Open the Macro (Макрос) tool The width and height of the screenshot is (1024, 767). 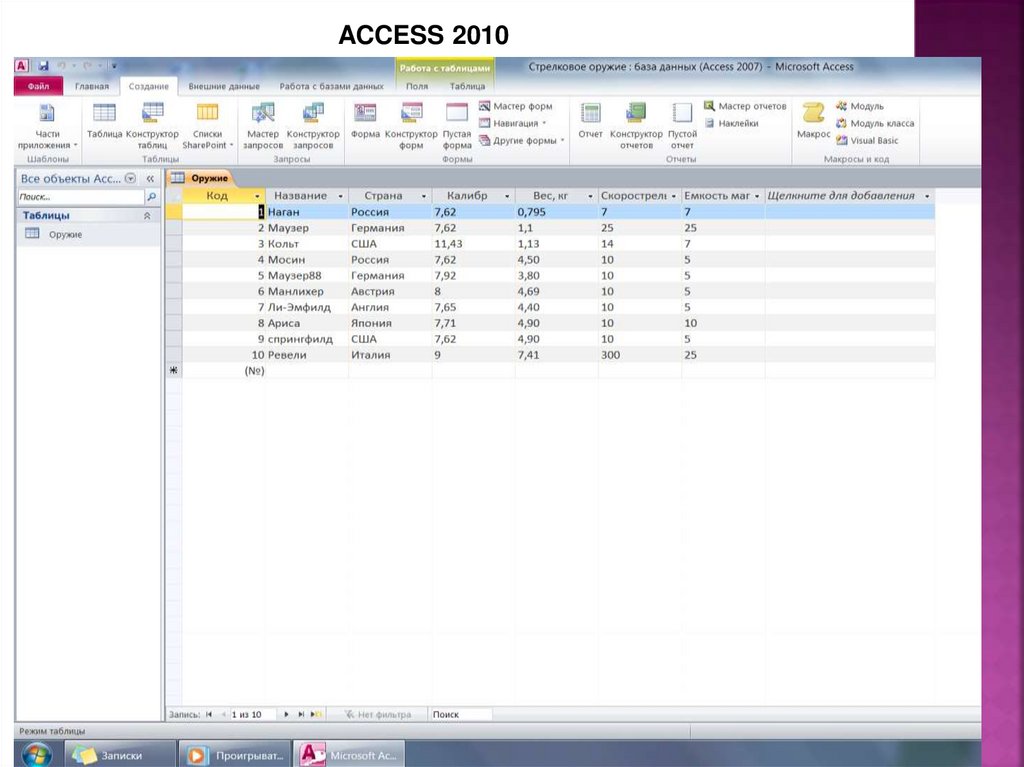click(x=813, y=113)
